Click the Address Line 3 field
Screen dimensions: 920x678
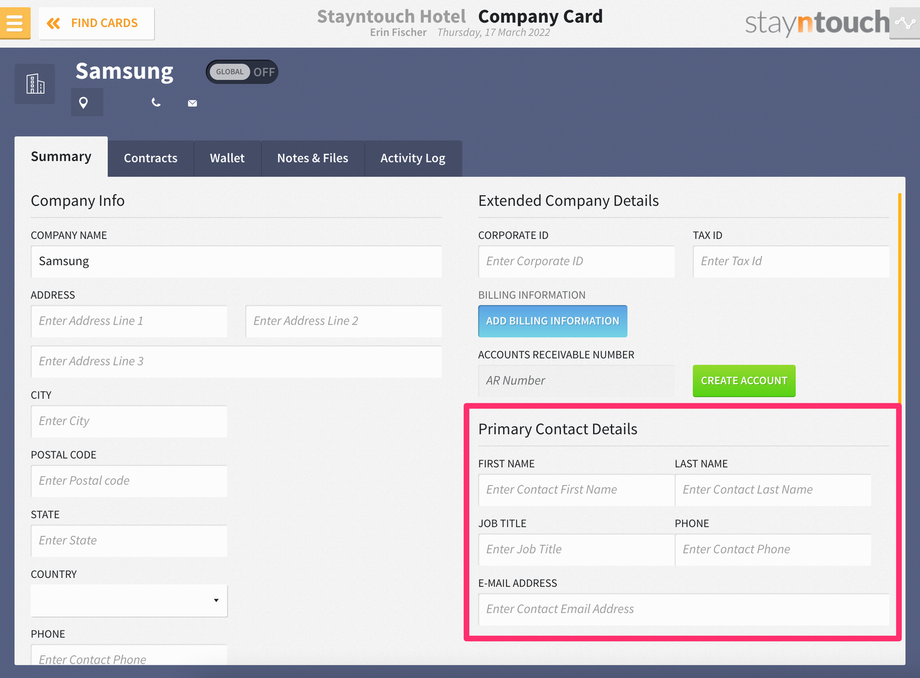[x=236, y=361]
